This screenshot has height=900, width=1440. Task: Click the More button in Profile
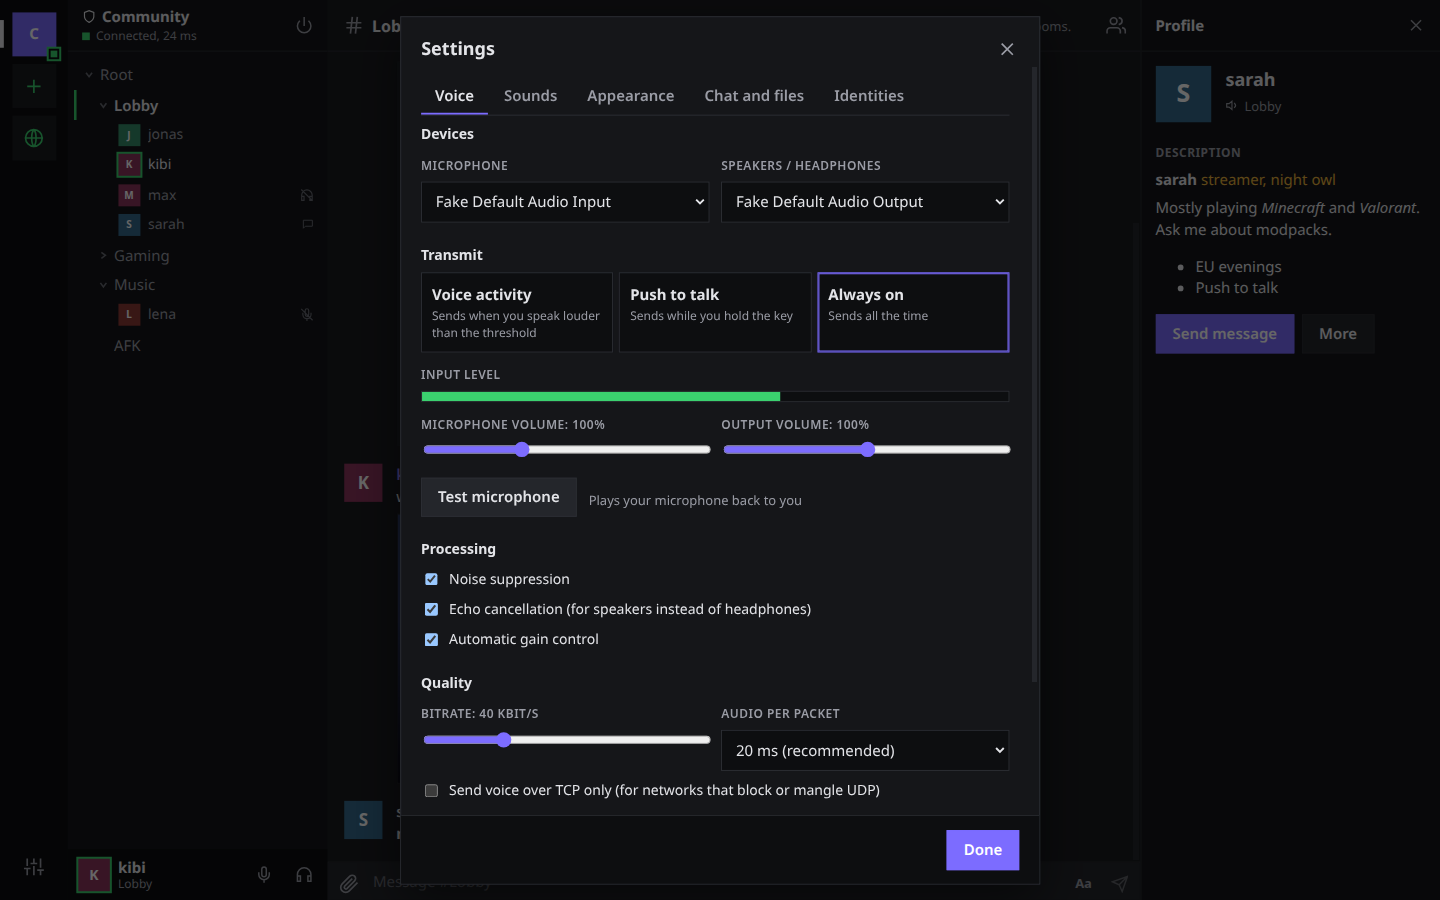coord(1338,334)
